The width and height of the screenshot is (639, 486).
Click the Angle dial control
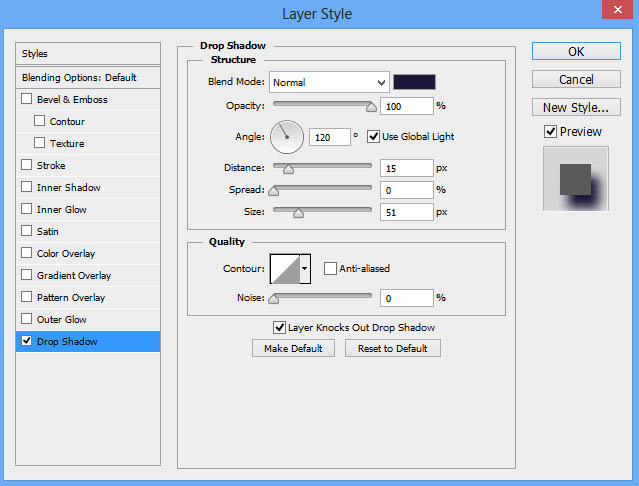(287, 137)
